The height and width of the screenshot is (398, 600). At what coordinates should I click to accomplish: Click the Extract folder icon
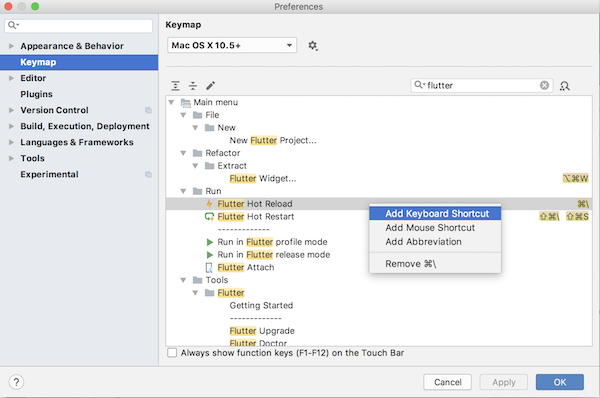[x=209, y=166]
